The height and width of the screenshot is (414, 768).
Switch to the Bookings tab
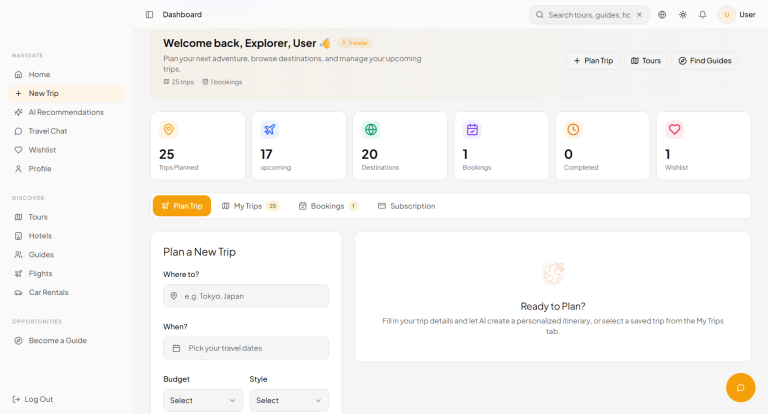327,206
